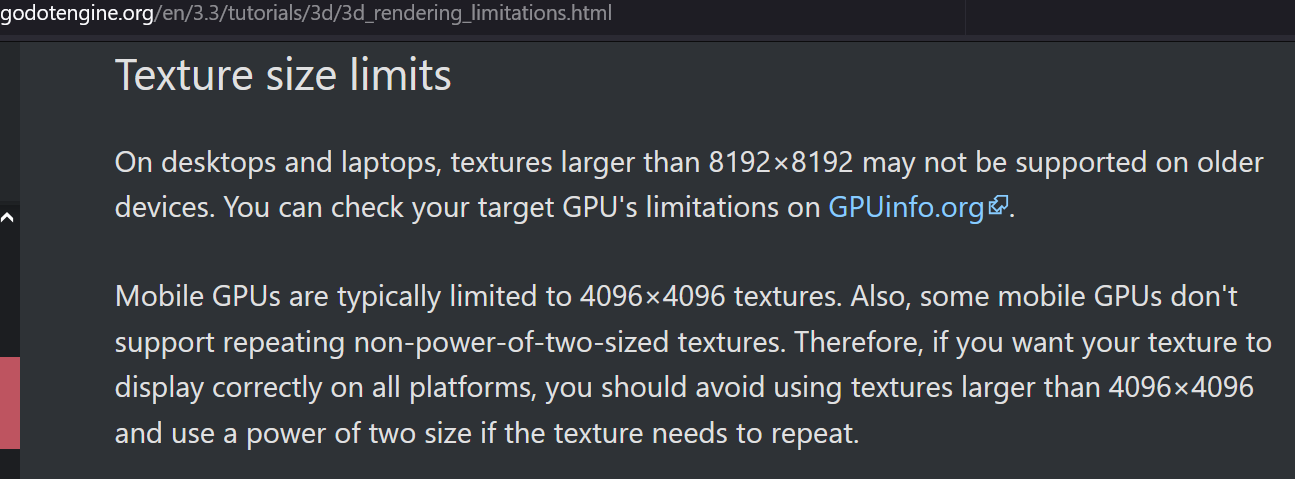Click the red sidebar block on the left edge
Screen dimensions: 1295x479
(9, 403)
